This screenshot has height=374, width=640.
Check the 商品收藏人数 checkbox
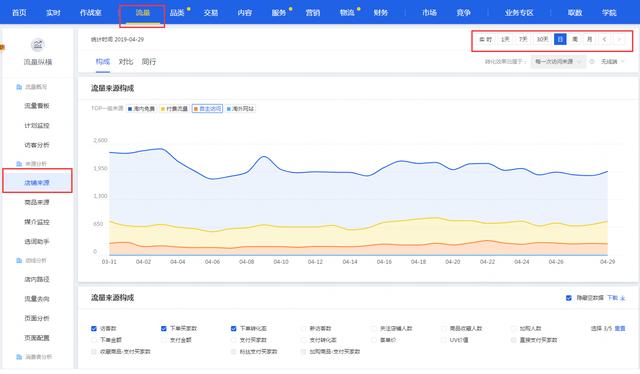(443, 328)
